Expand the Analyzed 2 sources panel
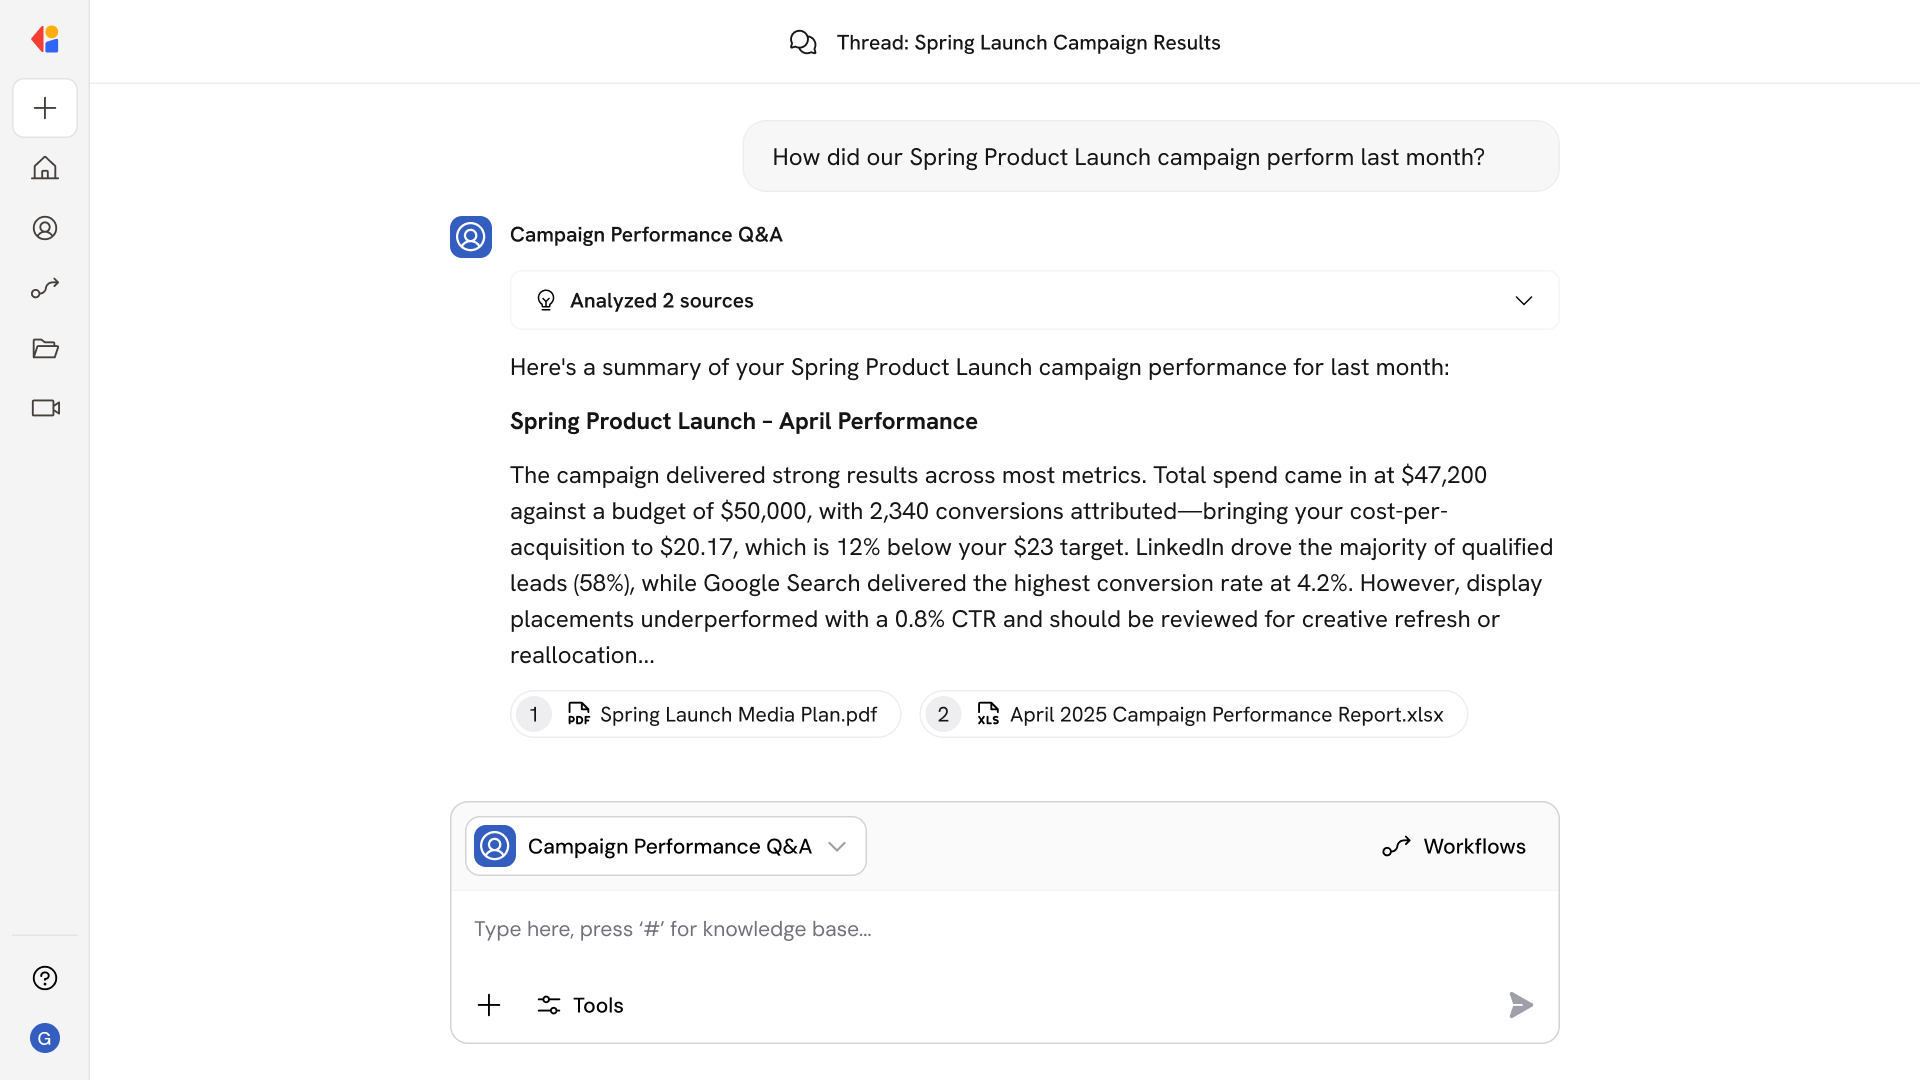 (1033, 300)
